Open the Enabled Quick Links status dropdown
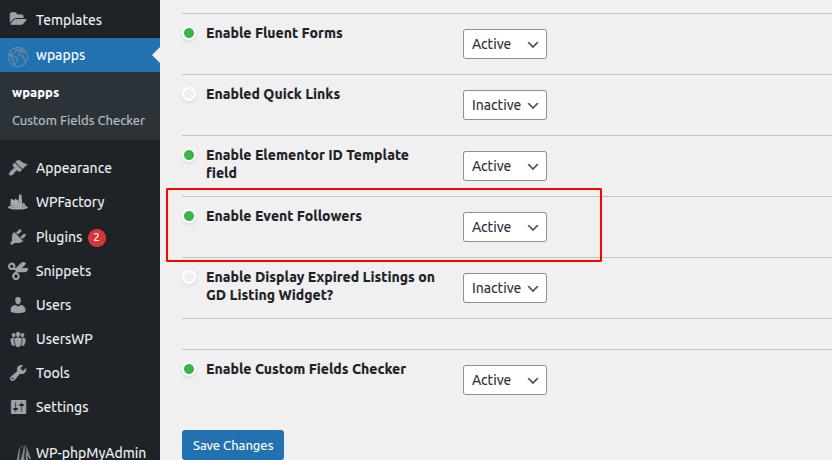The height and width of the screenshot is (460, 832). [505, 105]
